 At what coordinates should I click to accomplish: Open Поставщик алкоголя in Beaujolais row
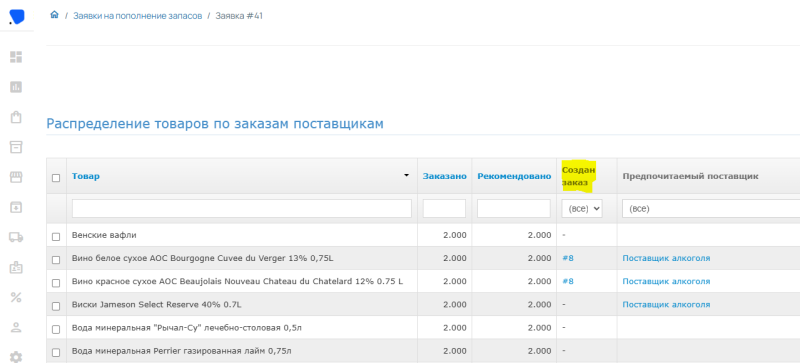coord(666,281)
